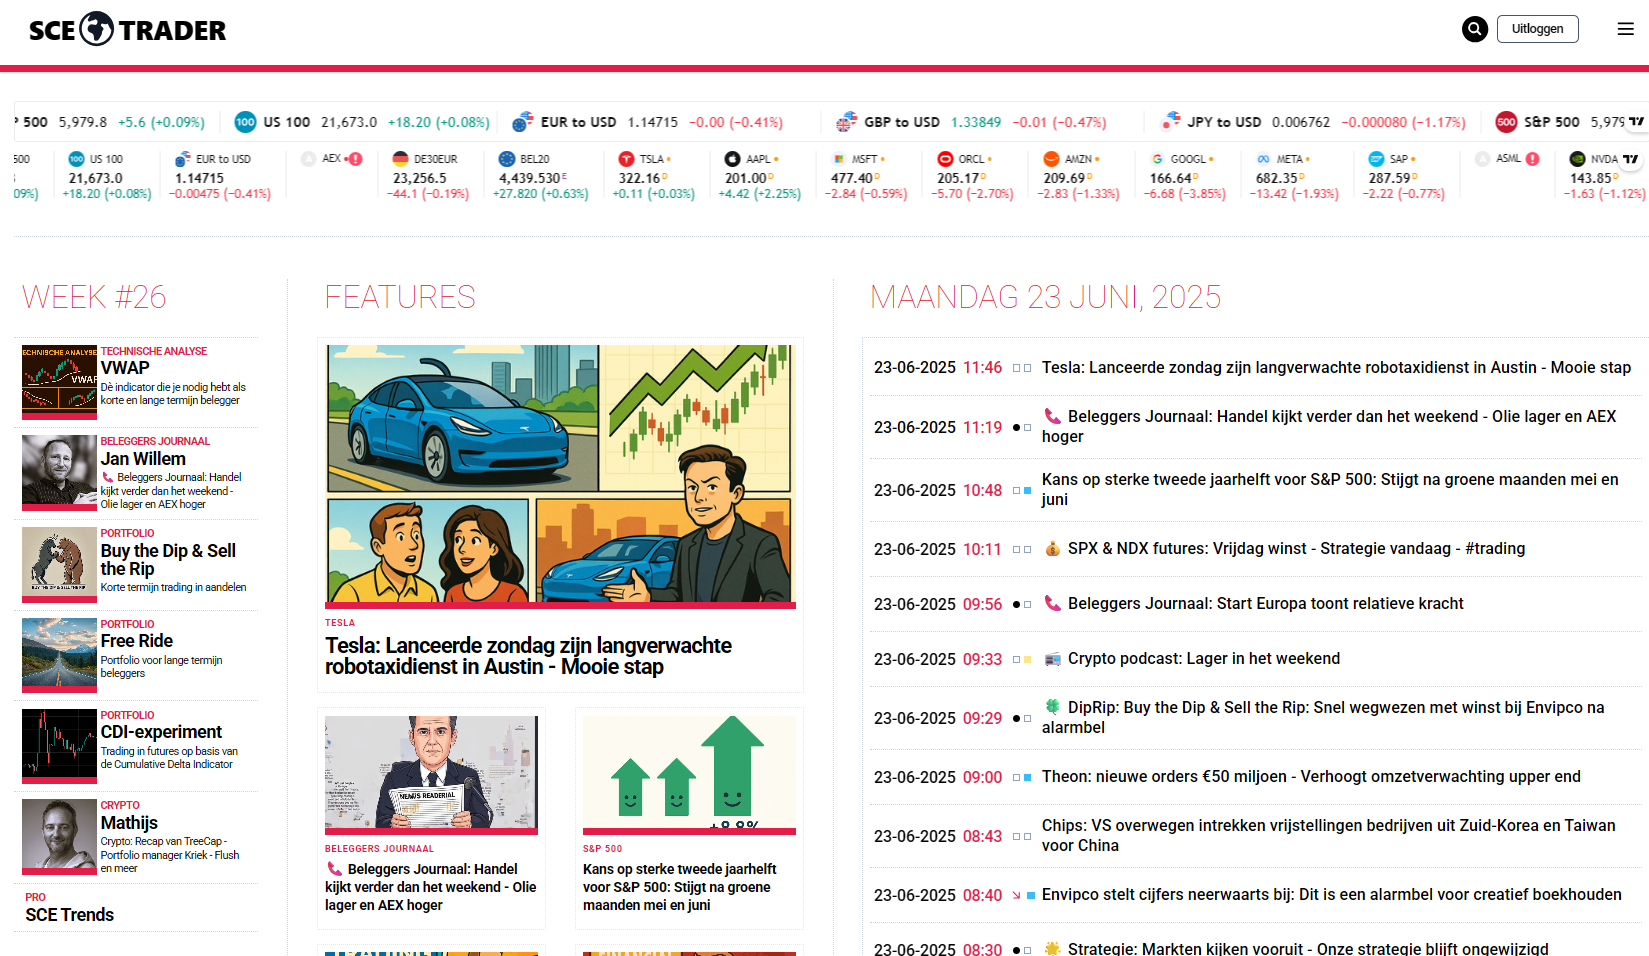Open the 10:48 S&P 500 tweede jaarhelft news headline

pyautogui.click(x=1330, y=489)
